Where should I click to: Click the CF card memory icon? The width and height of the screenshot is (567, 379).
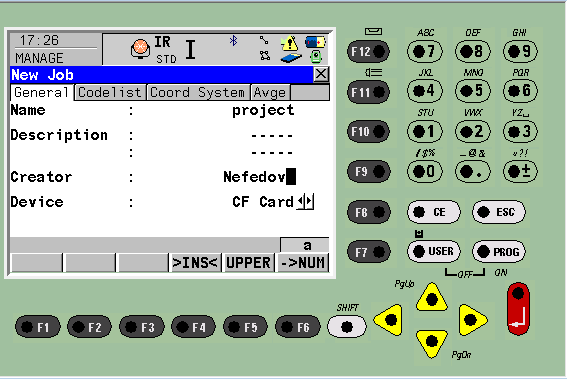tap(291, 58)
